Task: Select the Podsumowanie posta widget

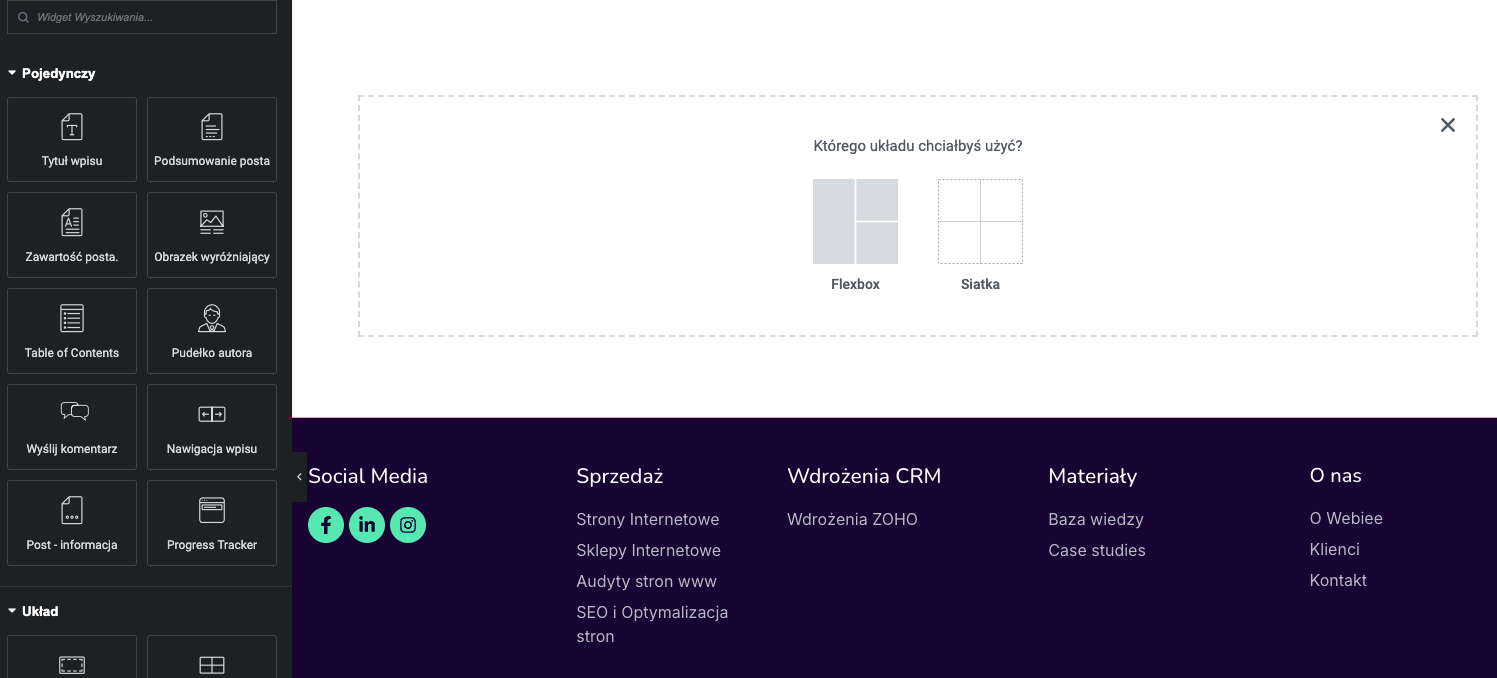Action: pyautogui.click(x=212, y=139)
